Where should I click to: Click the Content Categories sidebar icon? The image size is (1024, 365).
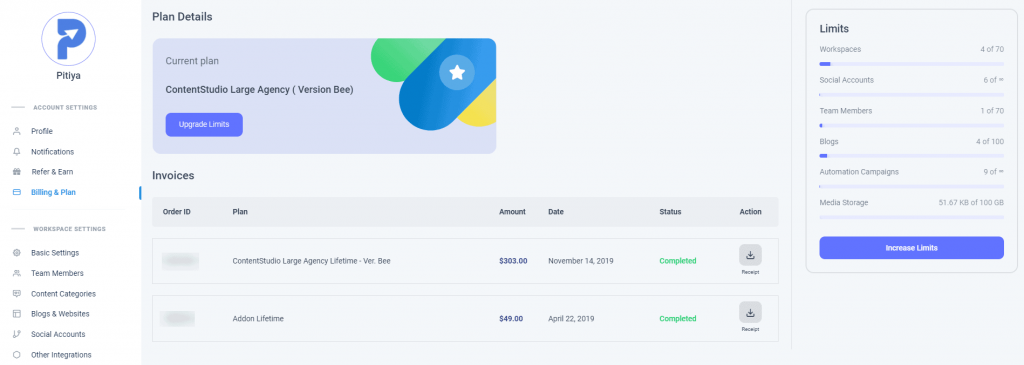tap(17, 294)
